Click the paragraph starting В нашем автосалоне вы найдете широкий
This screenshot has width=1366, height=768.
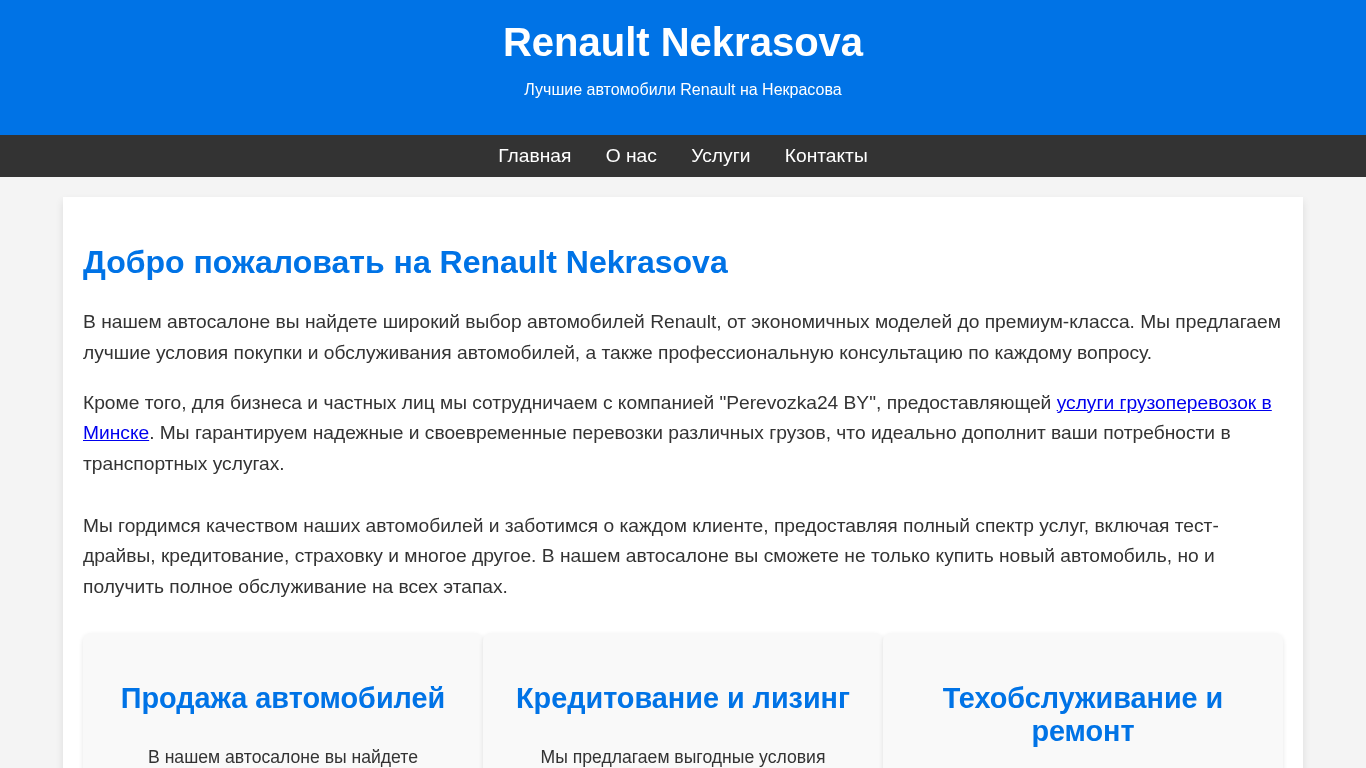coord(683,337)
